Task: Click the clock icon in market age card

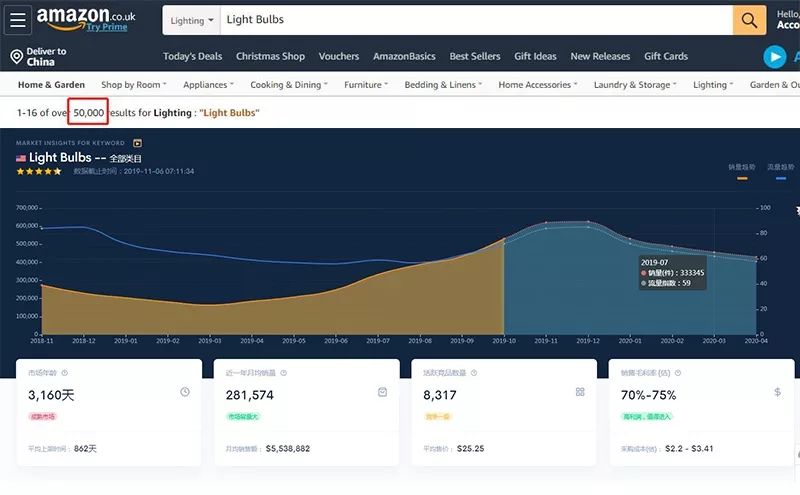Action: click(x=185, y=392)
